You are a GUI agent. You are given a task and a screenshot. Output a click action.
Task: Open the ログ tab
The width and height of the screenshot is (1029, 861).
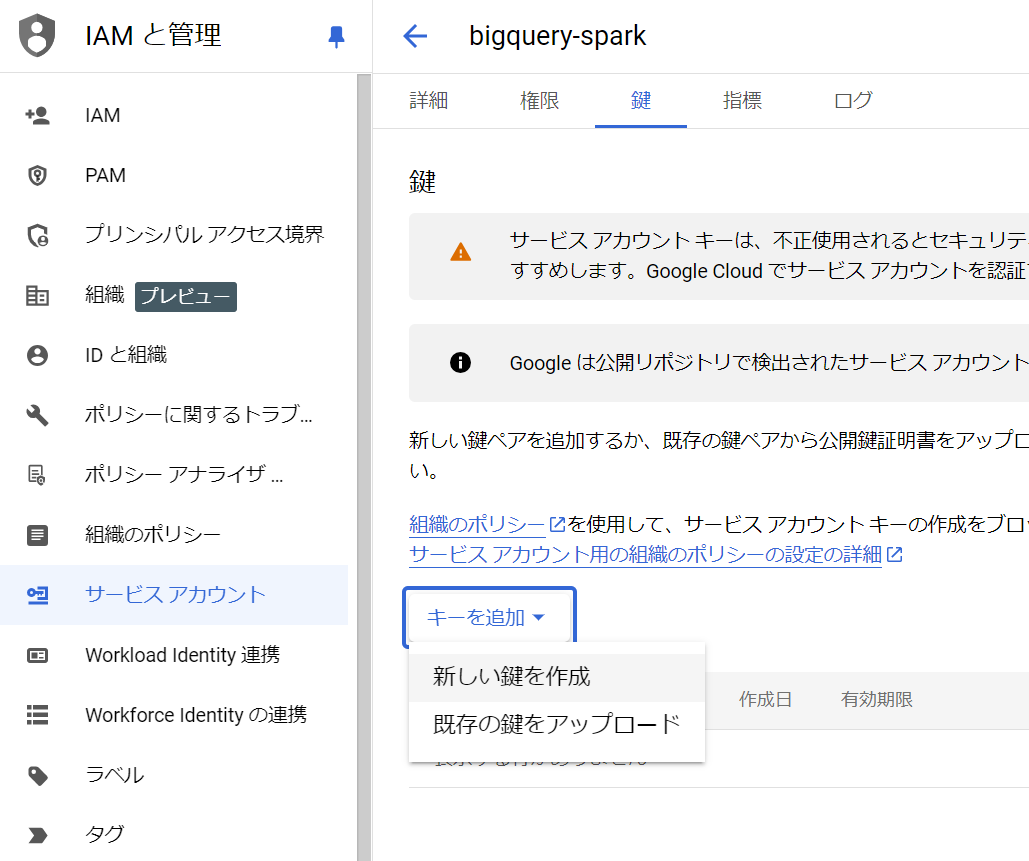853,100
